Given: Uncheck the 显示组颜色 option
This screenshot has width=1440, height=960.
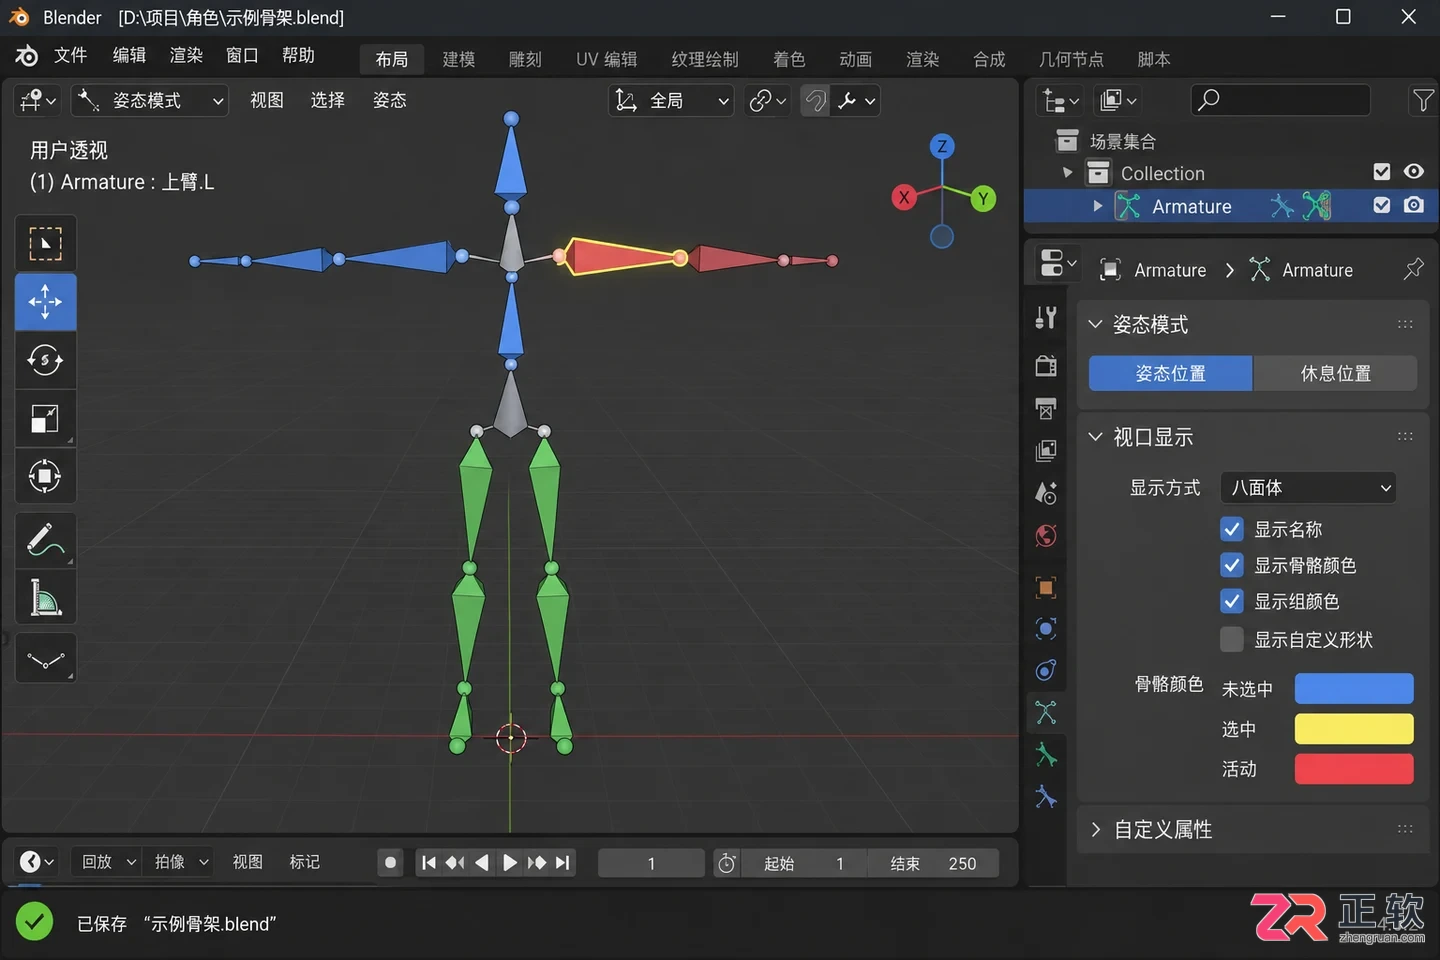Looking at the screenshot, I should [1232, 601].
